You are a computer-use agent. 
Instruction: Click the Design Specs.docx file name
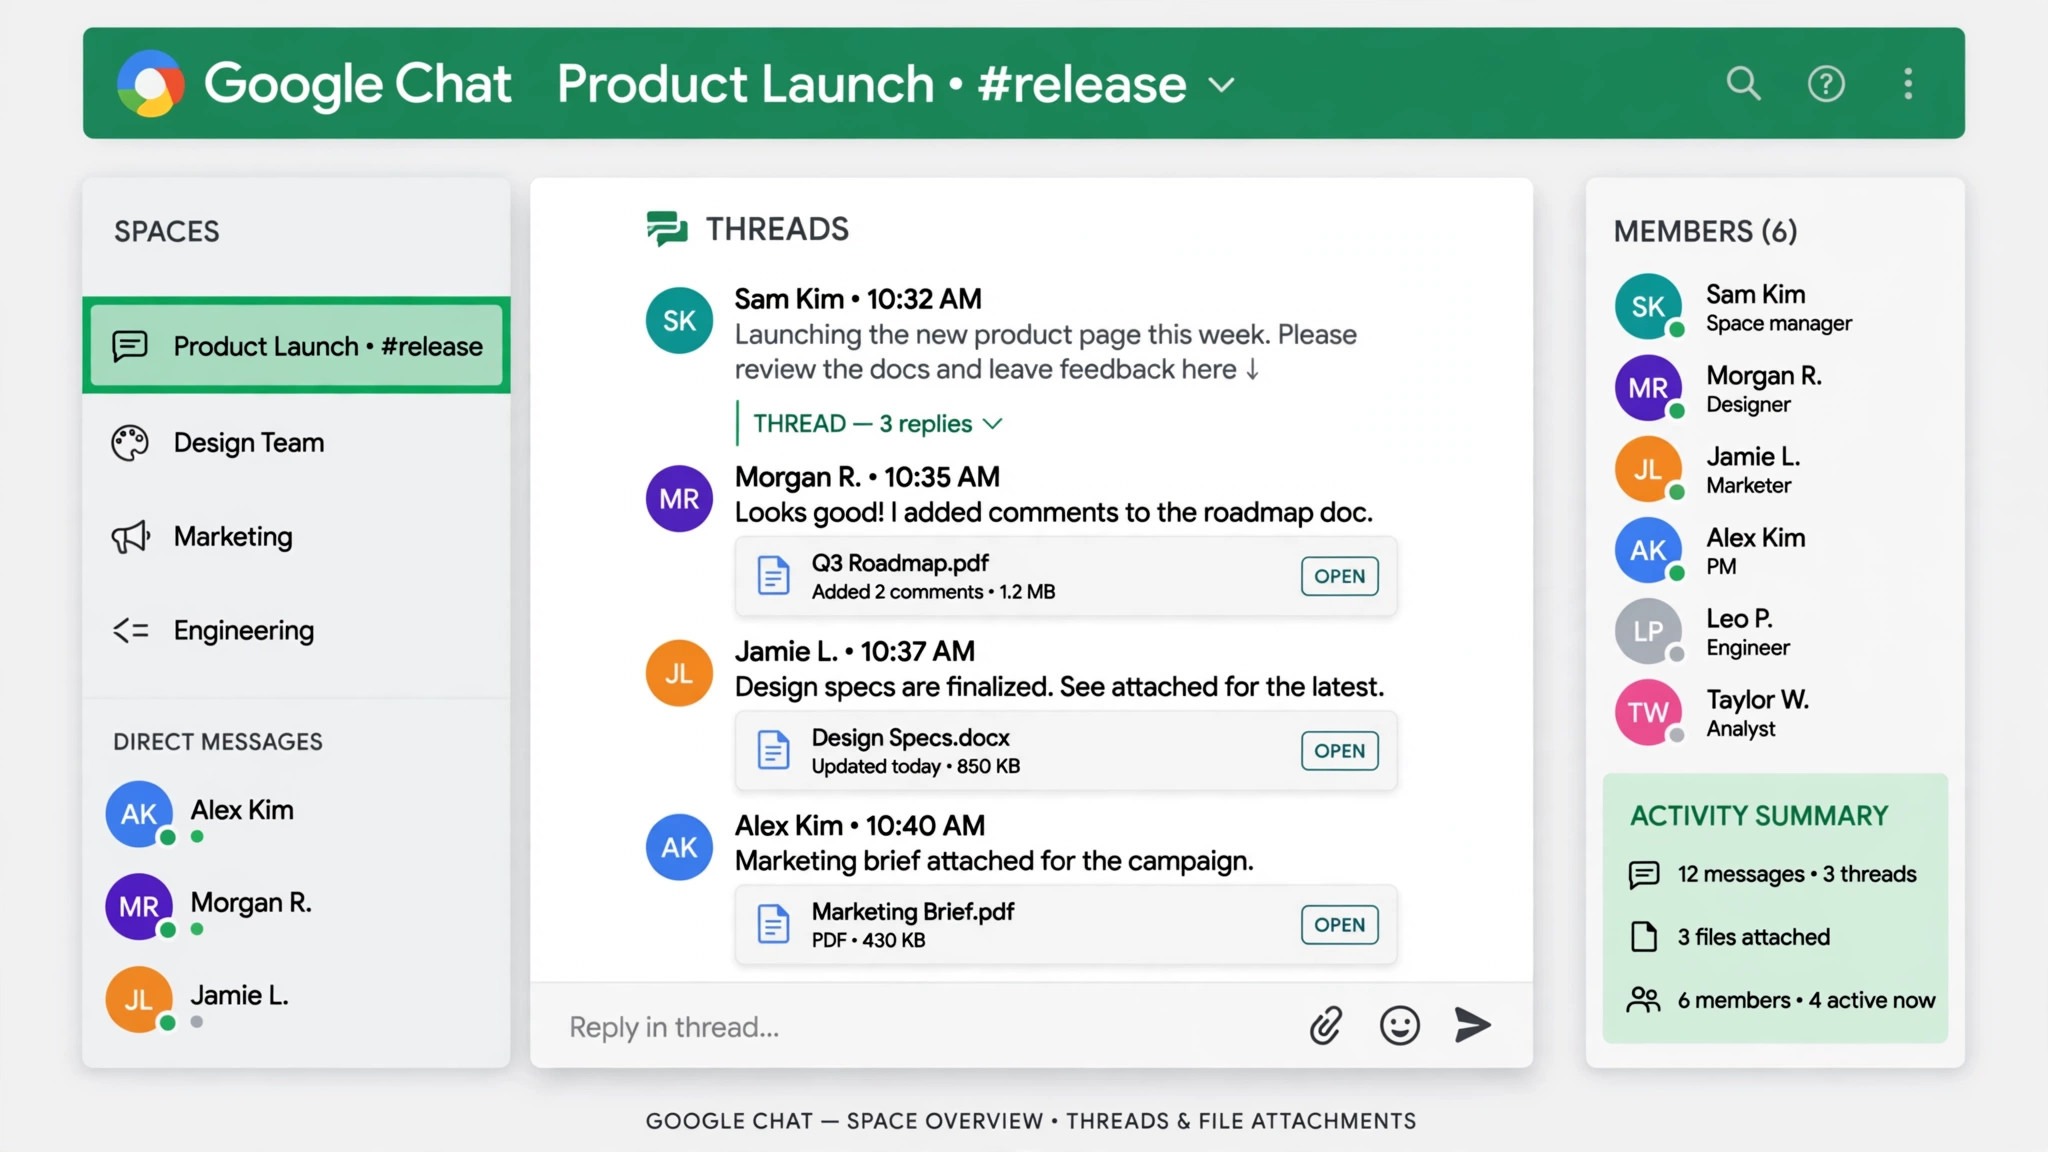coord(911,738)
